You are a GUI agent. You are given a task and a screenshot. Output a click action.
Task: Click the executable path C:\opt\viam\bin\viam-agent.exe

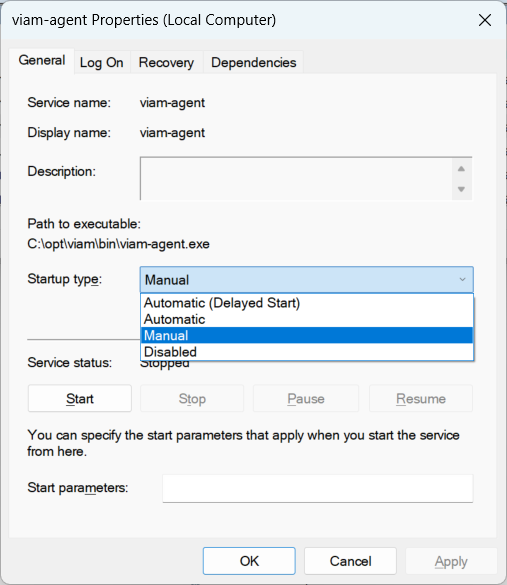(x=118, y=244)
